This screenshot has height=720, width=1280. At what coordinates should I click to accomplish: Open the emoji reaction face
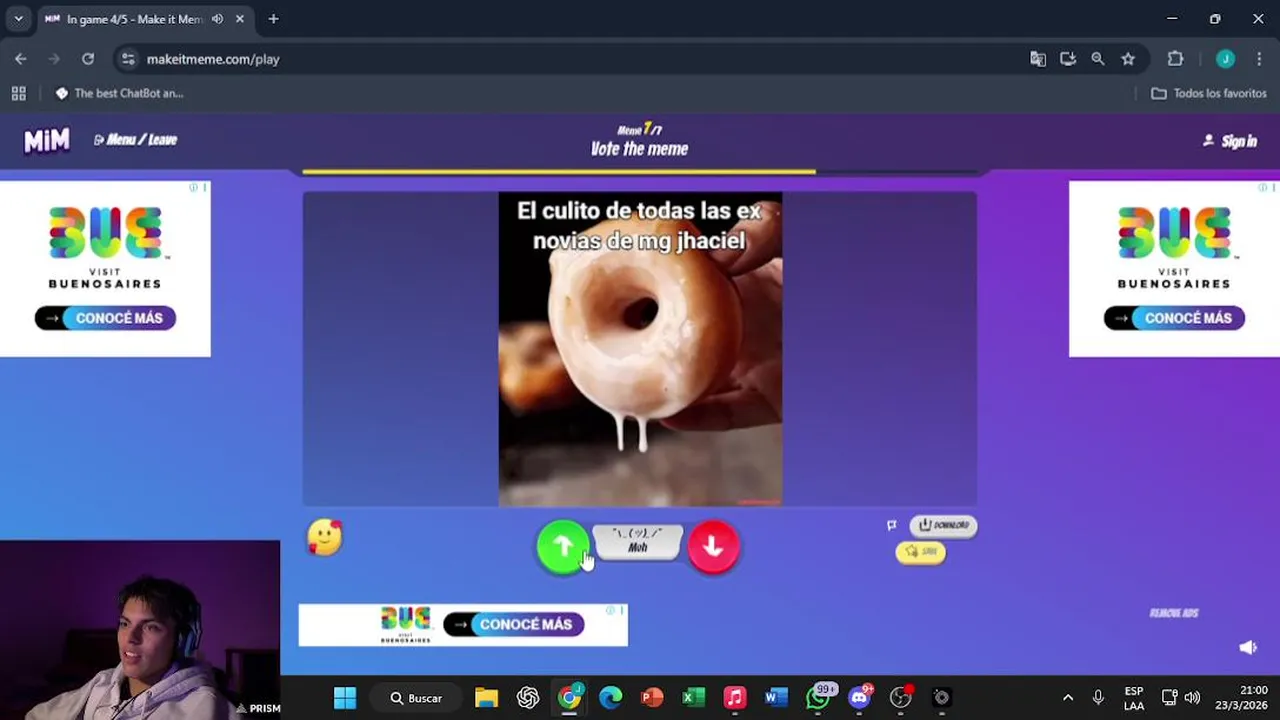(x=324, y=538)
